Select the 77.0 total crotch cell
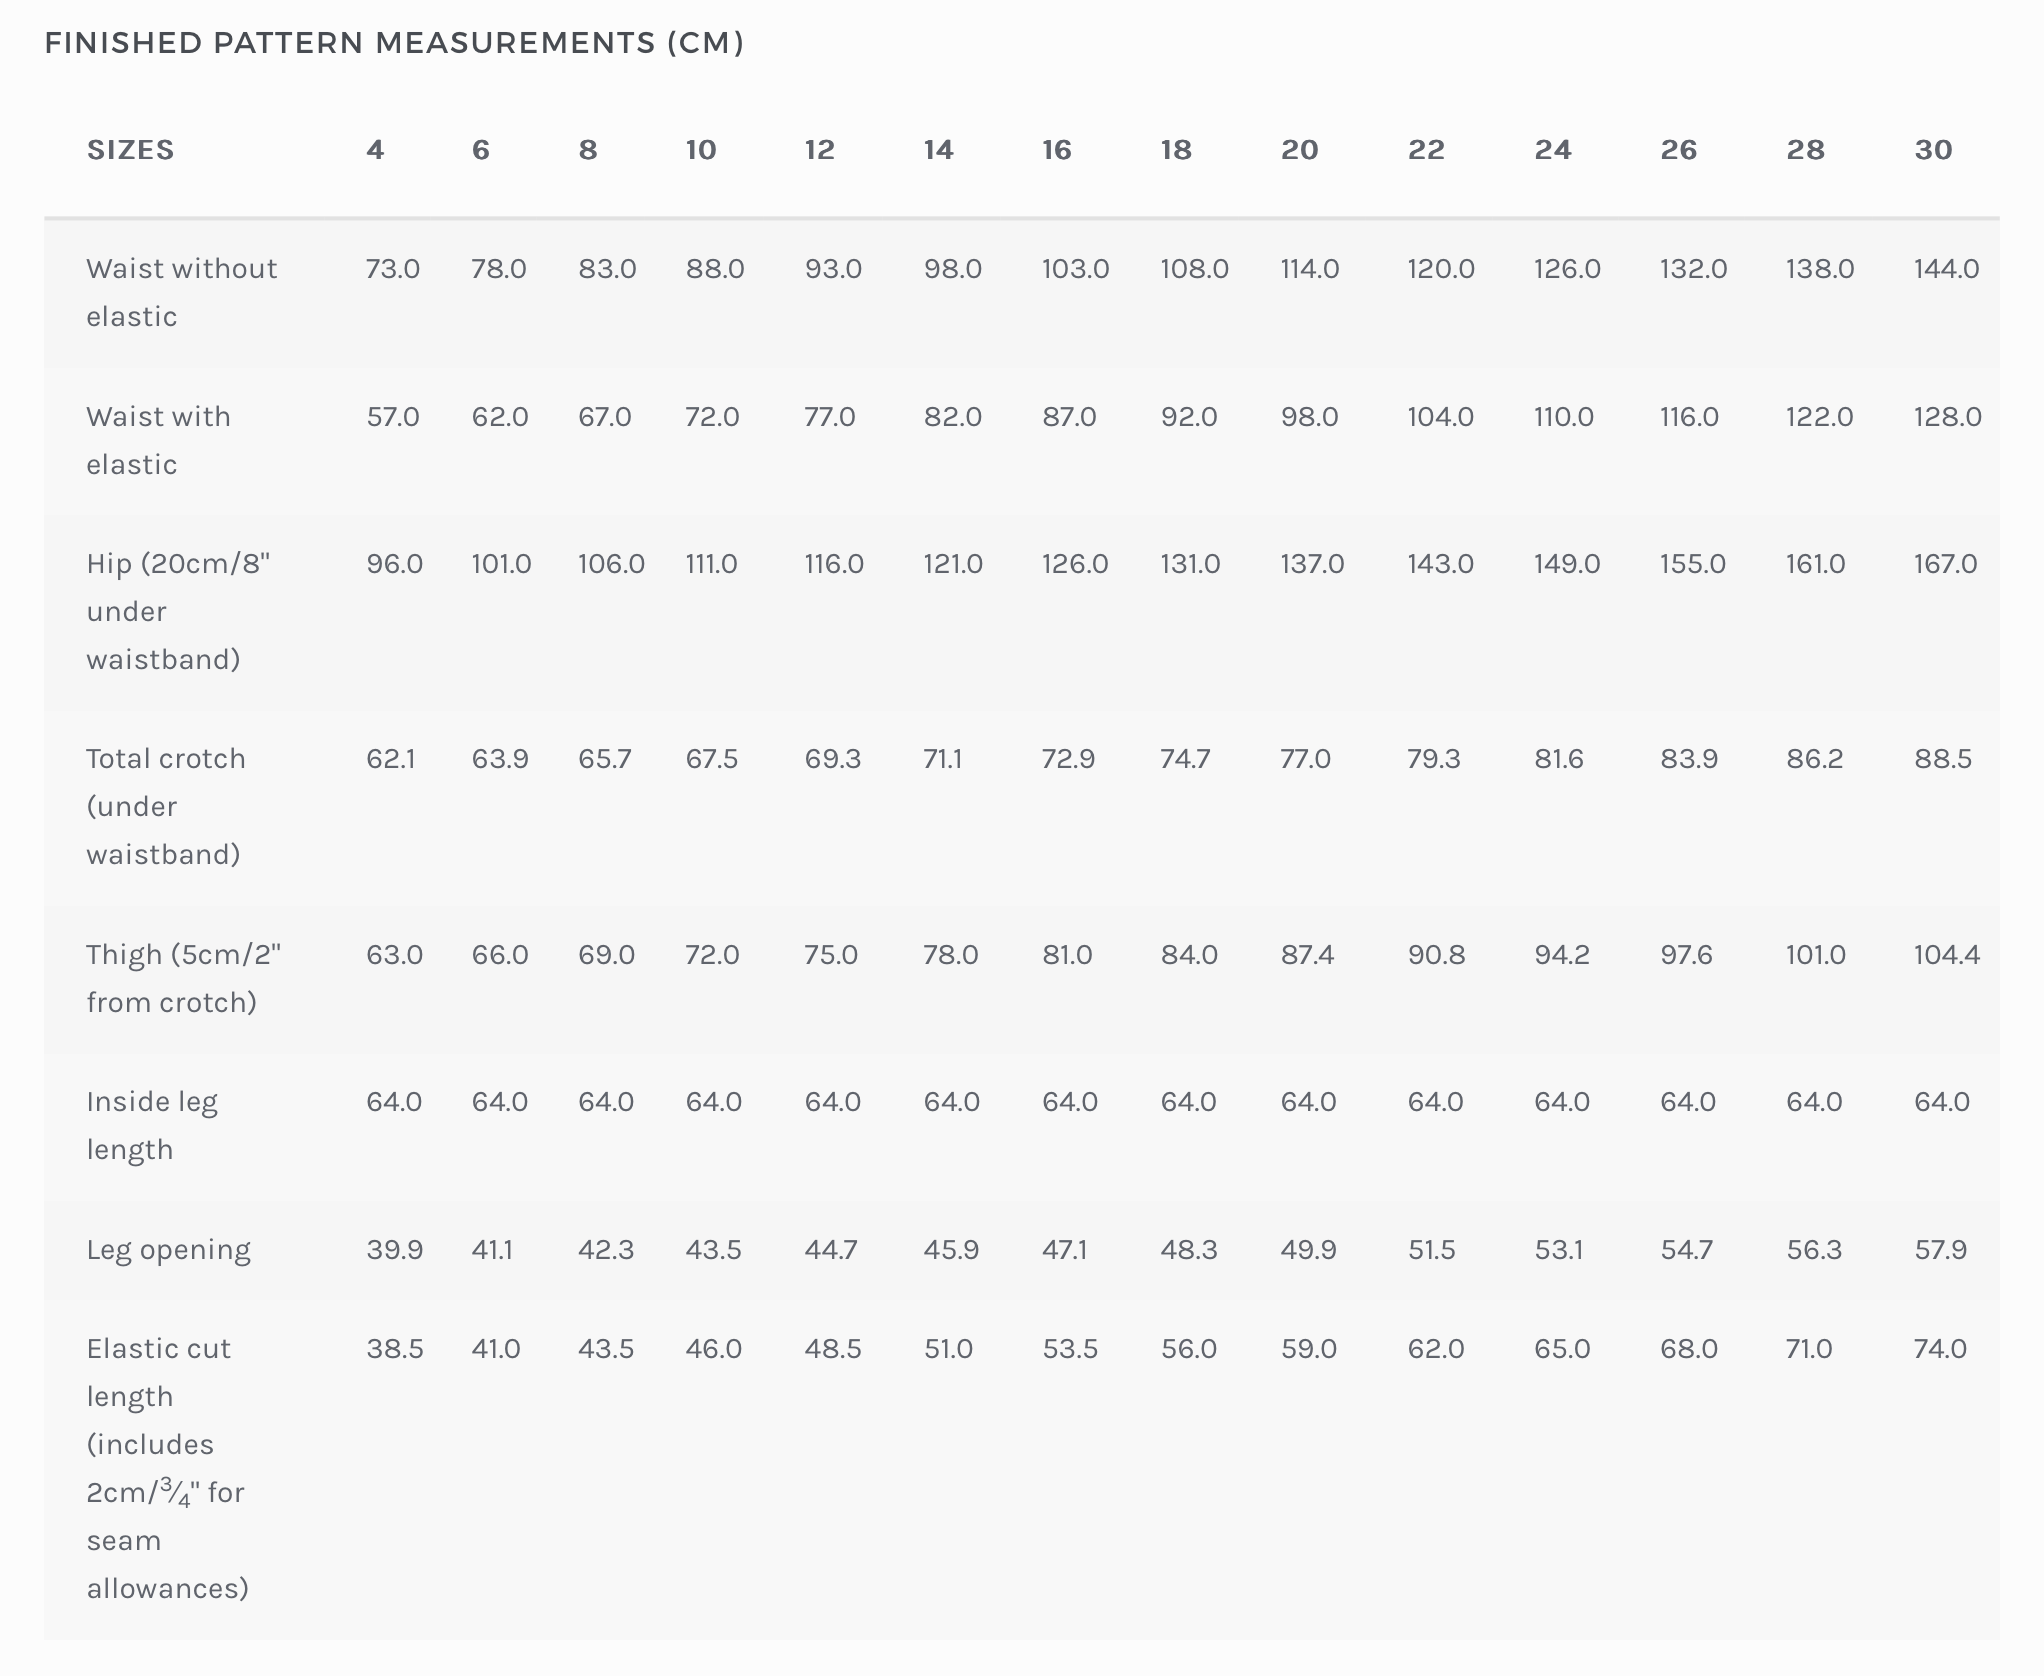The height and width of the screenshot is (1676, 2044). 1305,759
